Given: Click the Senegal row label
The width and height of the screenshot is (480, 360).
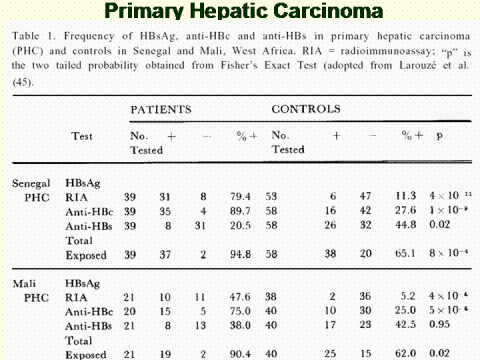Looking at the screenshot, I should tap(31, 183).
